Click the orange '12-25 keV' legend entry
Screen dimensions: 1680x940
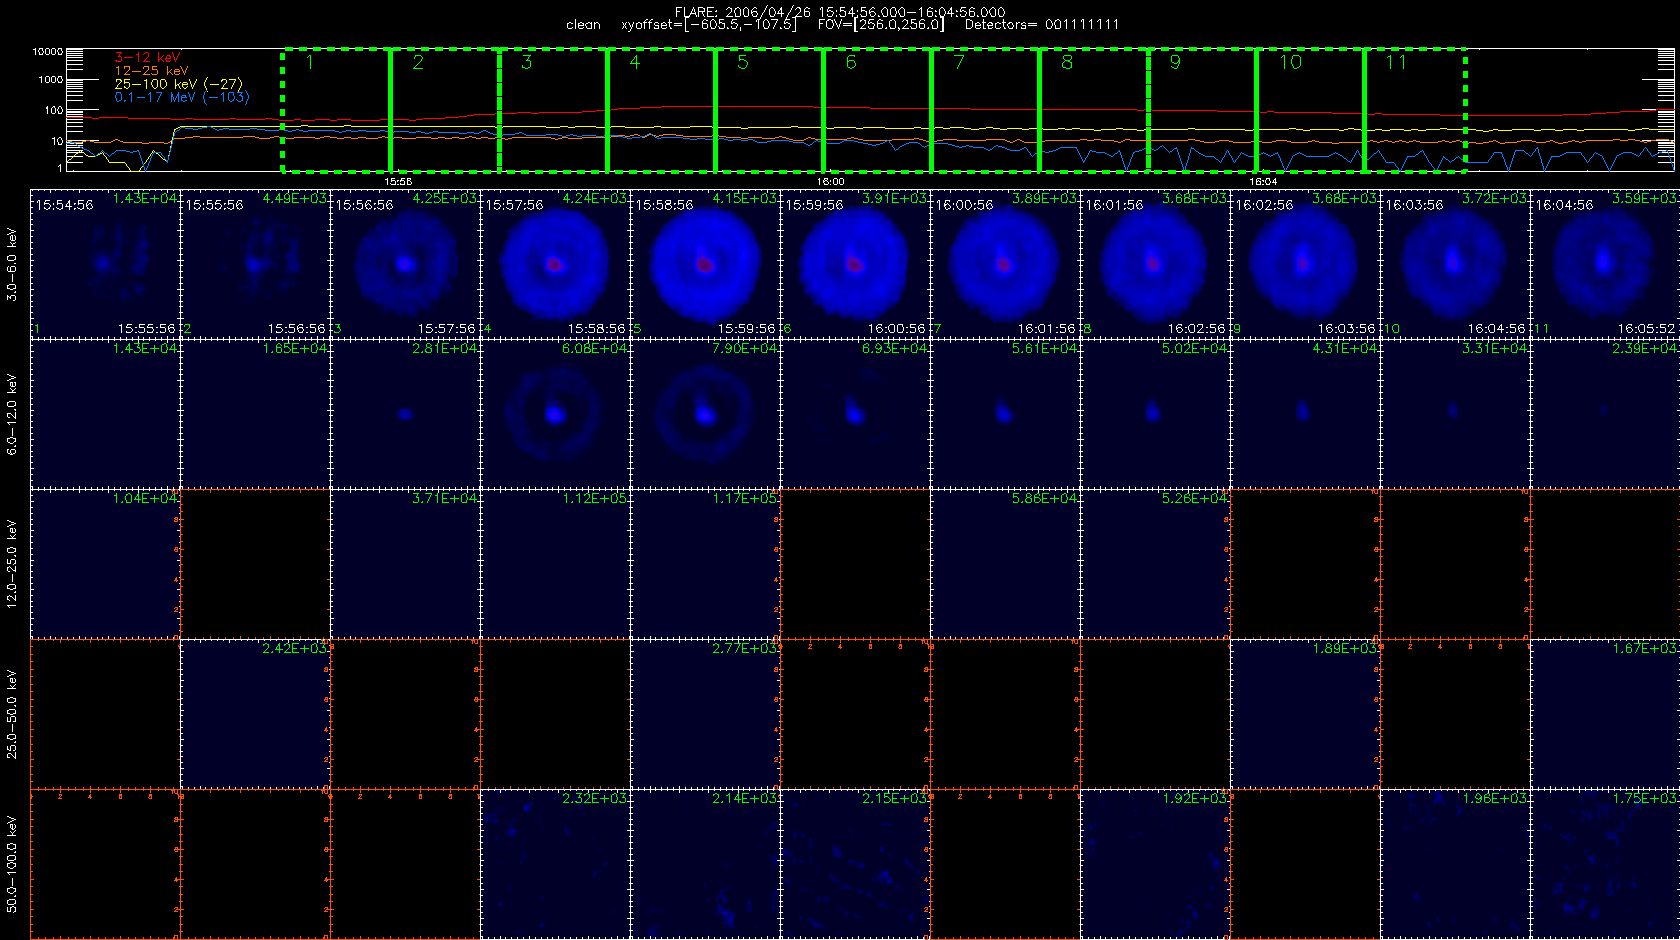point(151,71)
